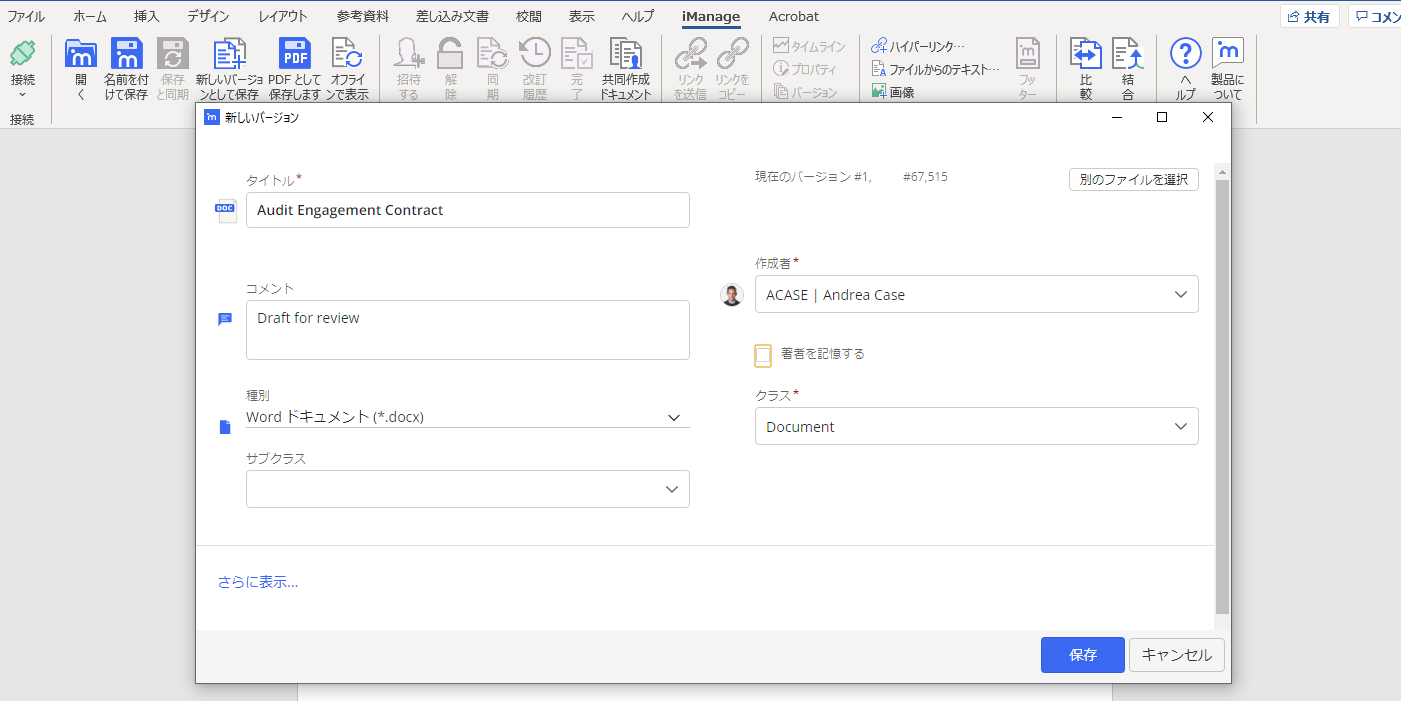This screenshot has width=1401, height=701.
Task: Click inside the タイトル field showing Audit Engagement Contract
Action: [x=467, y=210]
